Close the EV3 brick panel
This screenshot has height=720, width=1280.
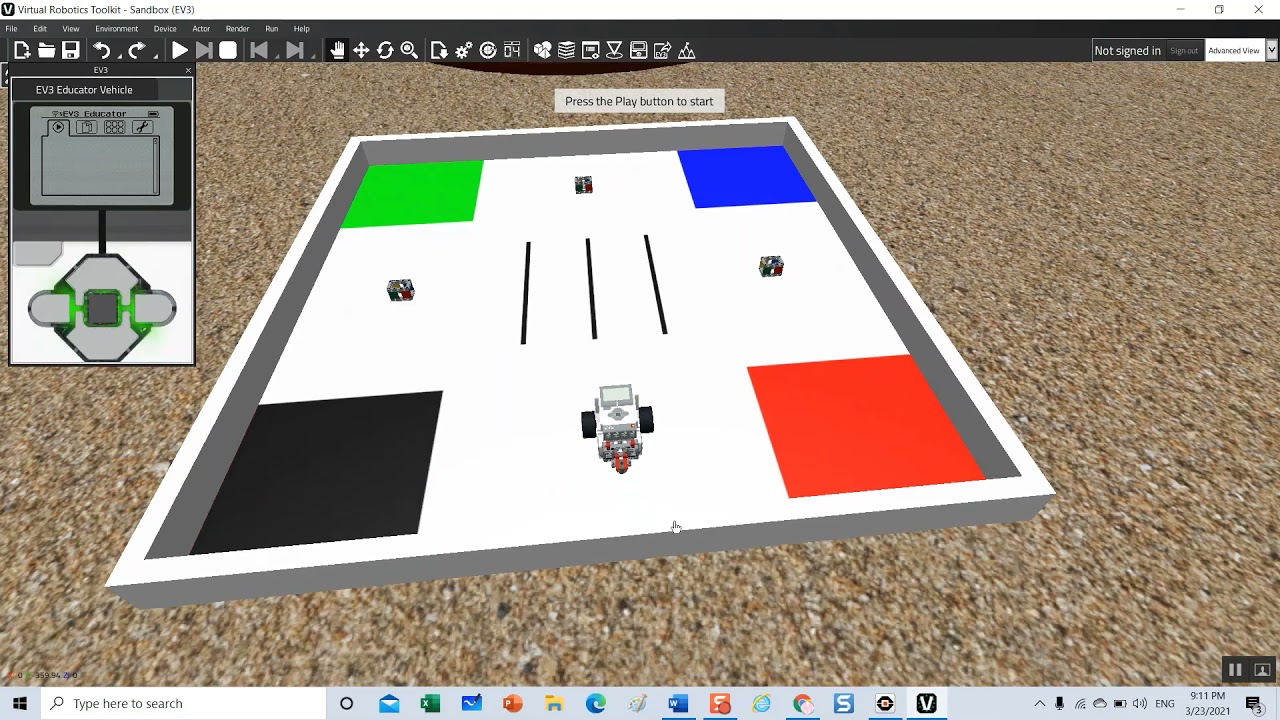pos(188,70)
